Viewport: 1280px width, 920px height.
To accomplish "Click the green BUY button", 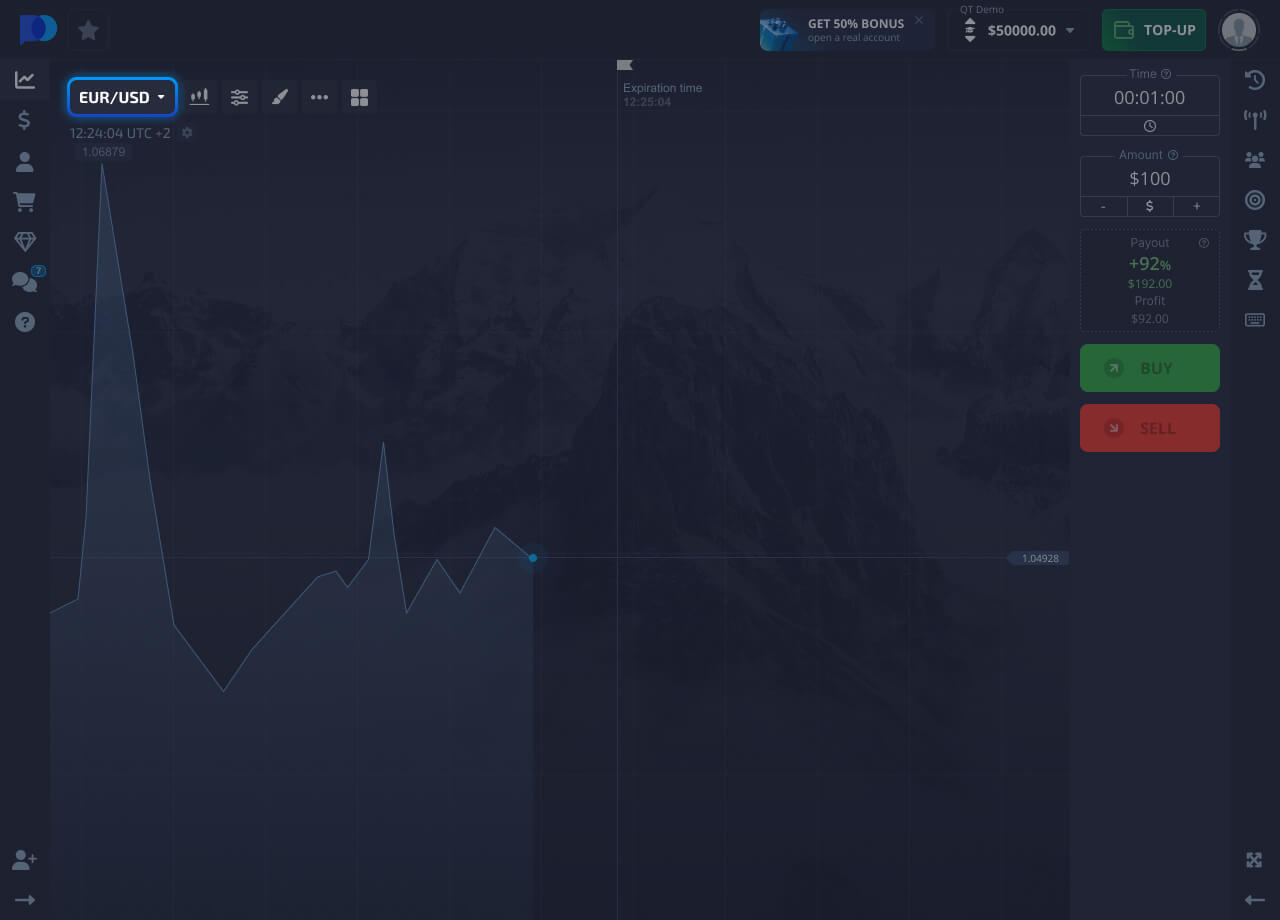I will click(1150, 368).
